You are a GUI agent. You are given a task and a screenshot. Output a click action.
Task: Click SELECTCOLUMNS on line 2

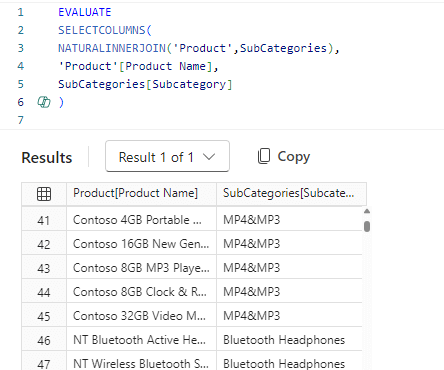point(102,30)
